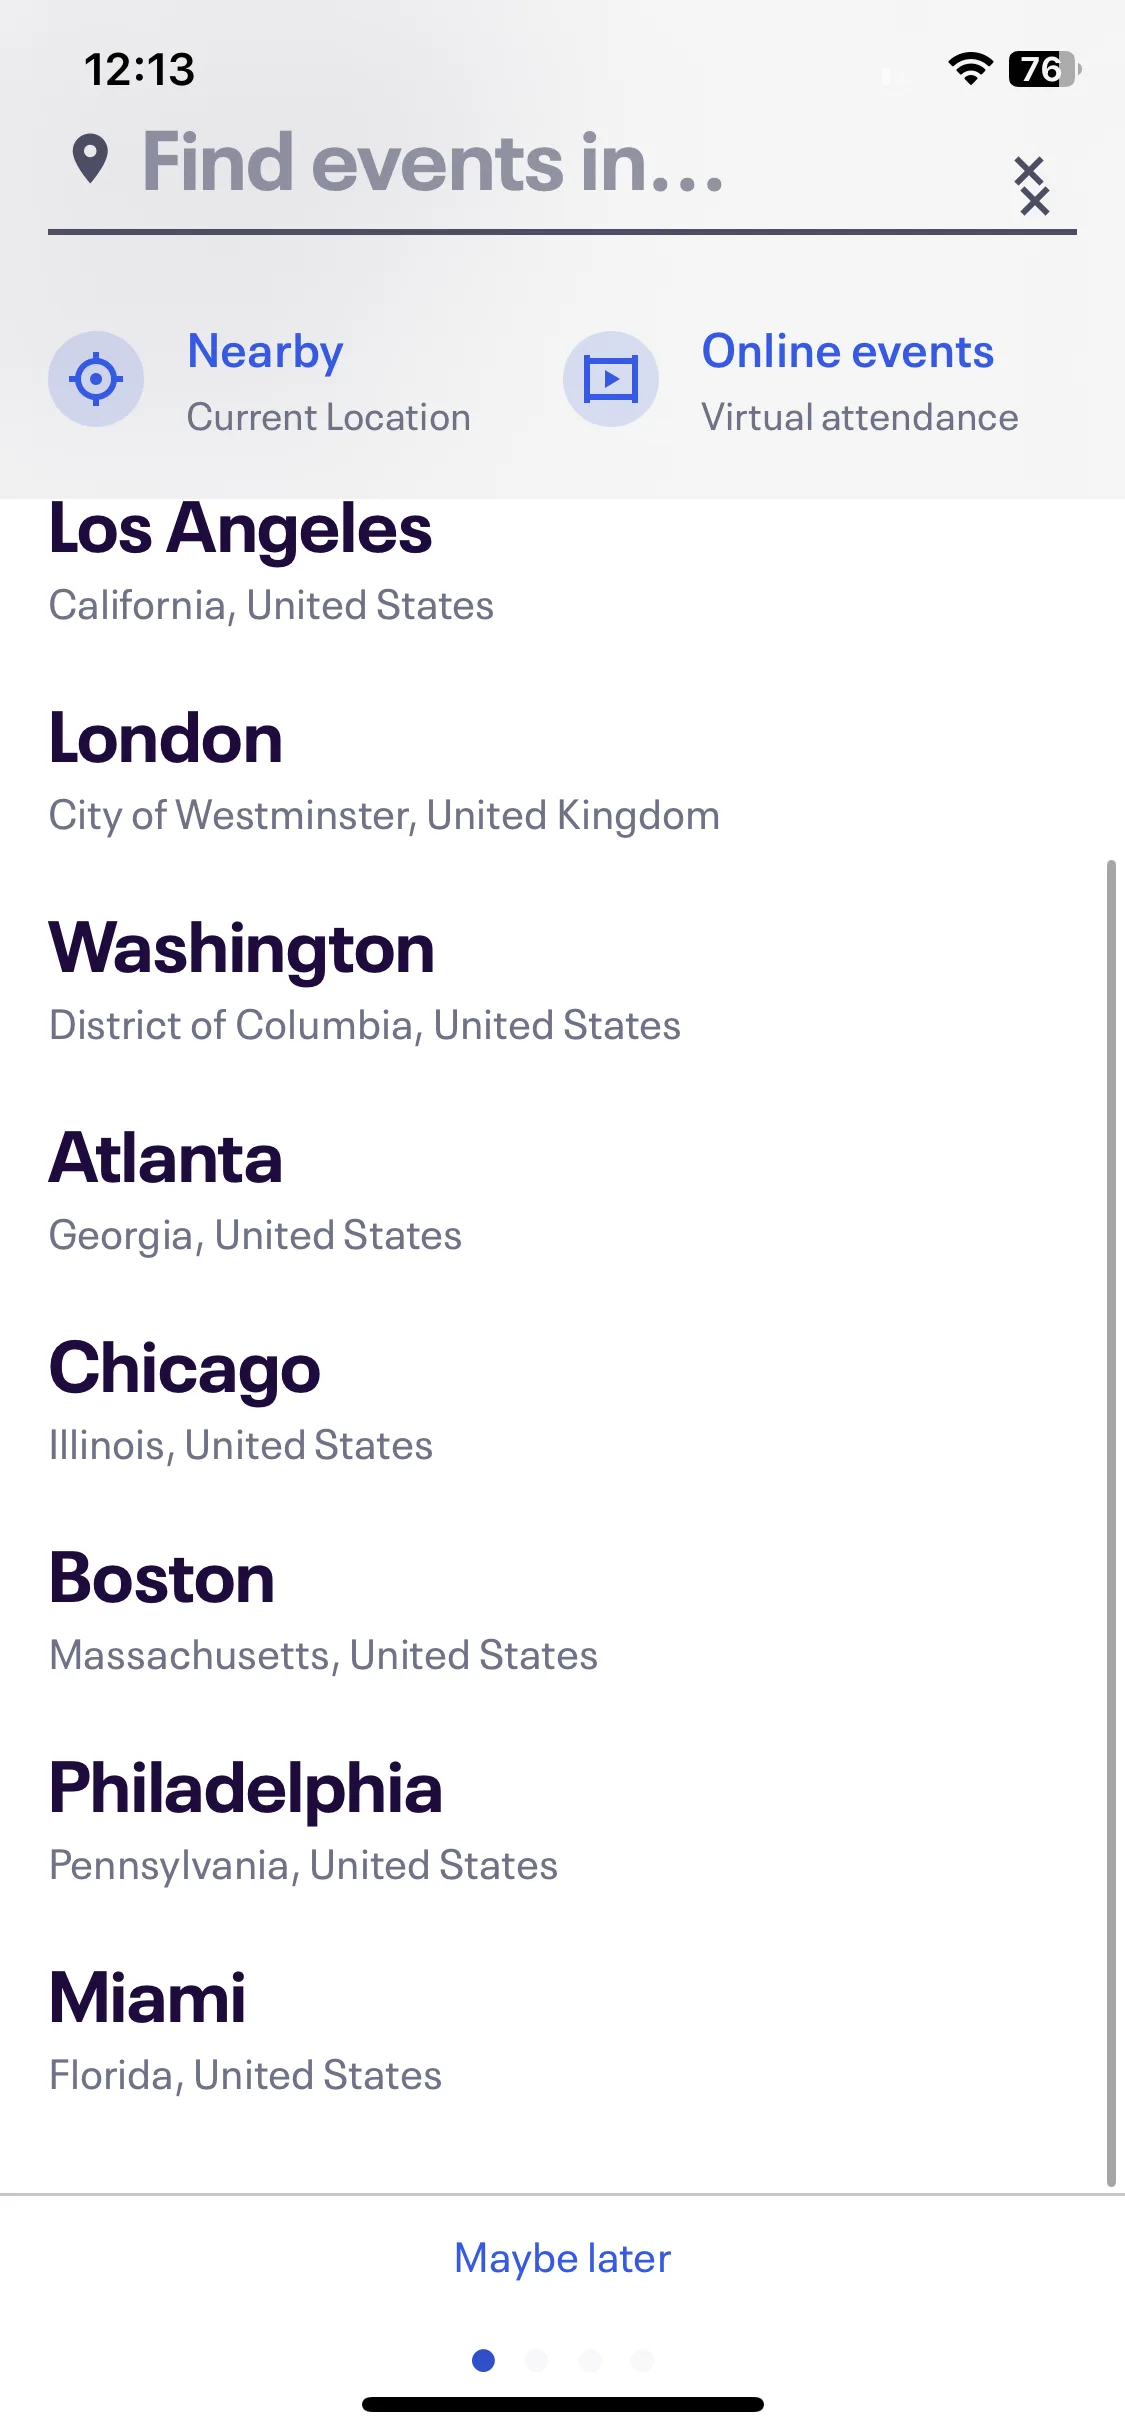Viewport: 1125px width, 2436px height.
Task: Tap the Maybe later link
Action: click(562, 2258)
